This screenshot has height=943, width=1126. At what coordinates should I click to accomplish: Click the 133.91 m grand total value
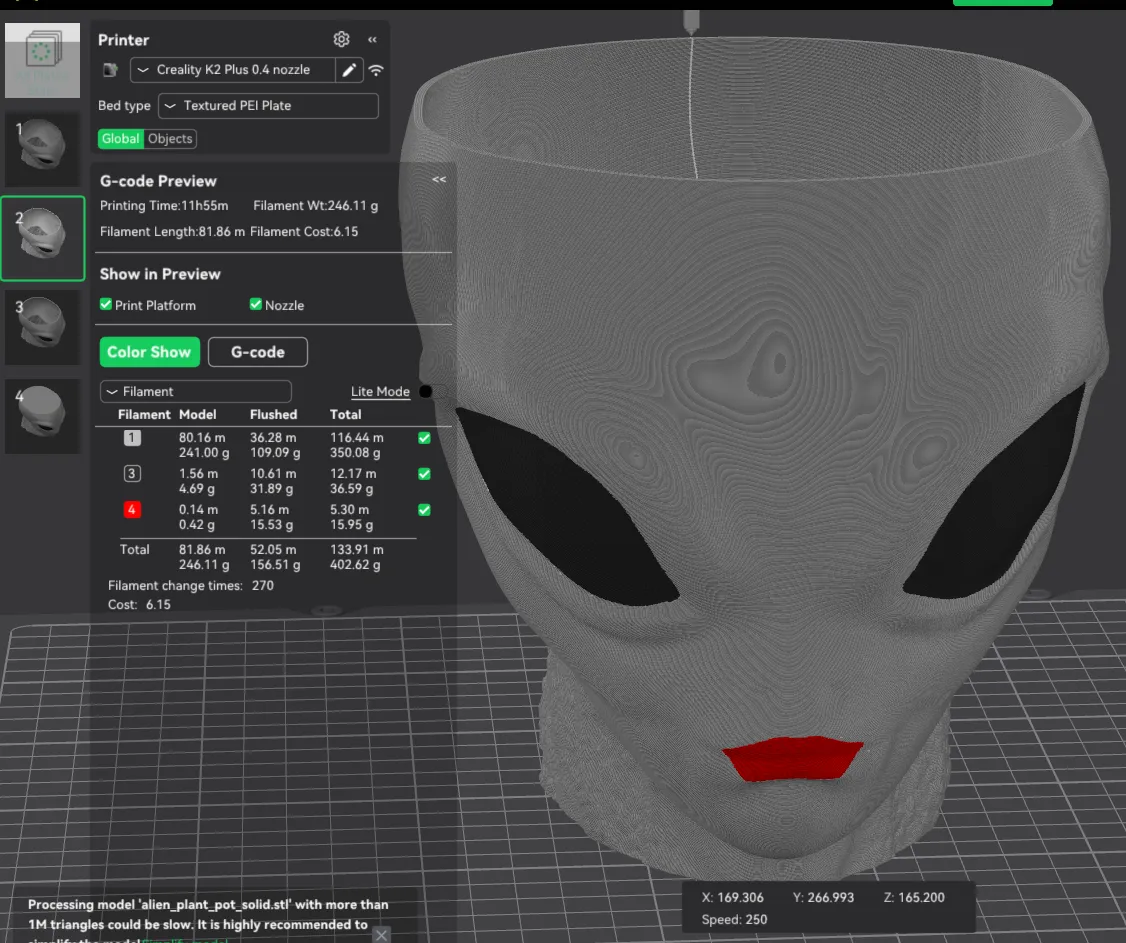(x=356, y=549)
